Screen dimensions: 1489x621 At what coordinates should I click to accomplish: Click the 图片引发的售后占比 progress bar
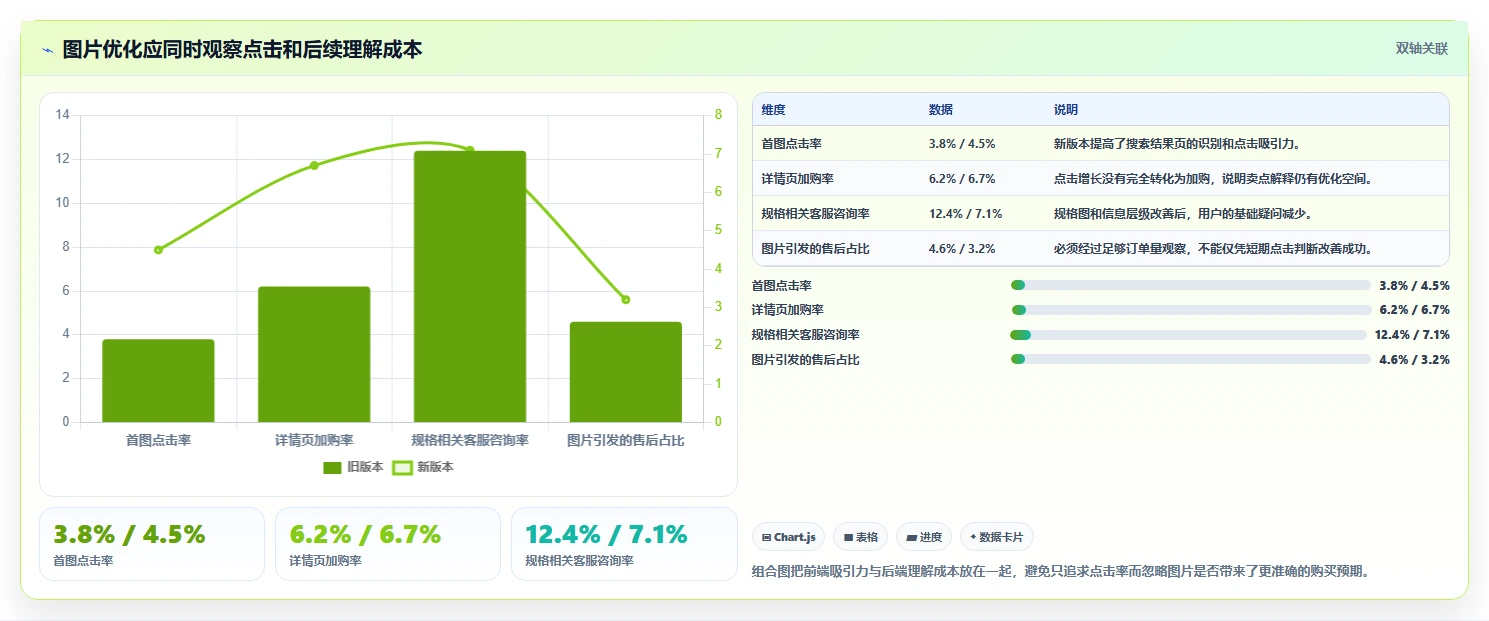pos(1191,359)
